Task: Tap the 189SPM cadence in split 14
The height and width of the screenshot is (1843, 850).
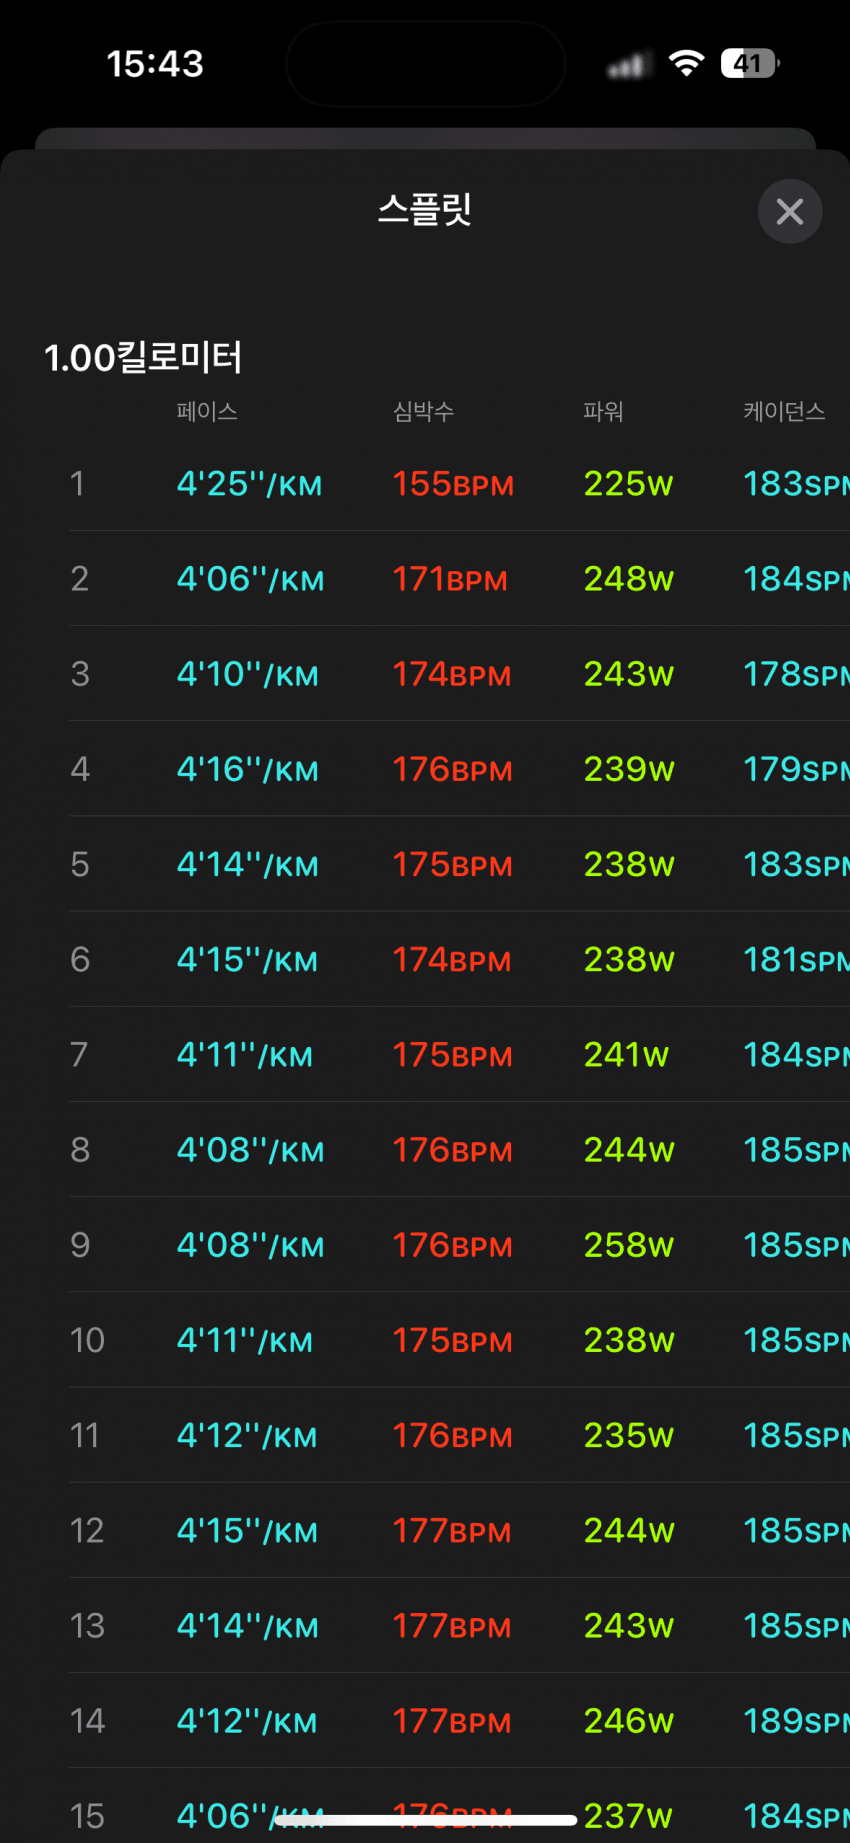Action: coord(795,1722)
